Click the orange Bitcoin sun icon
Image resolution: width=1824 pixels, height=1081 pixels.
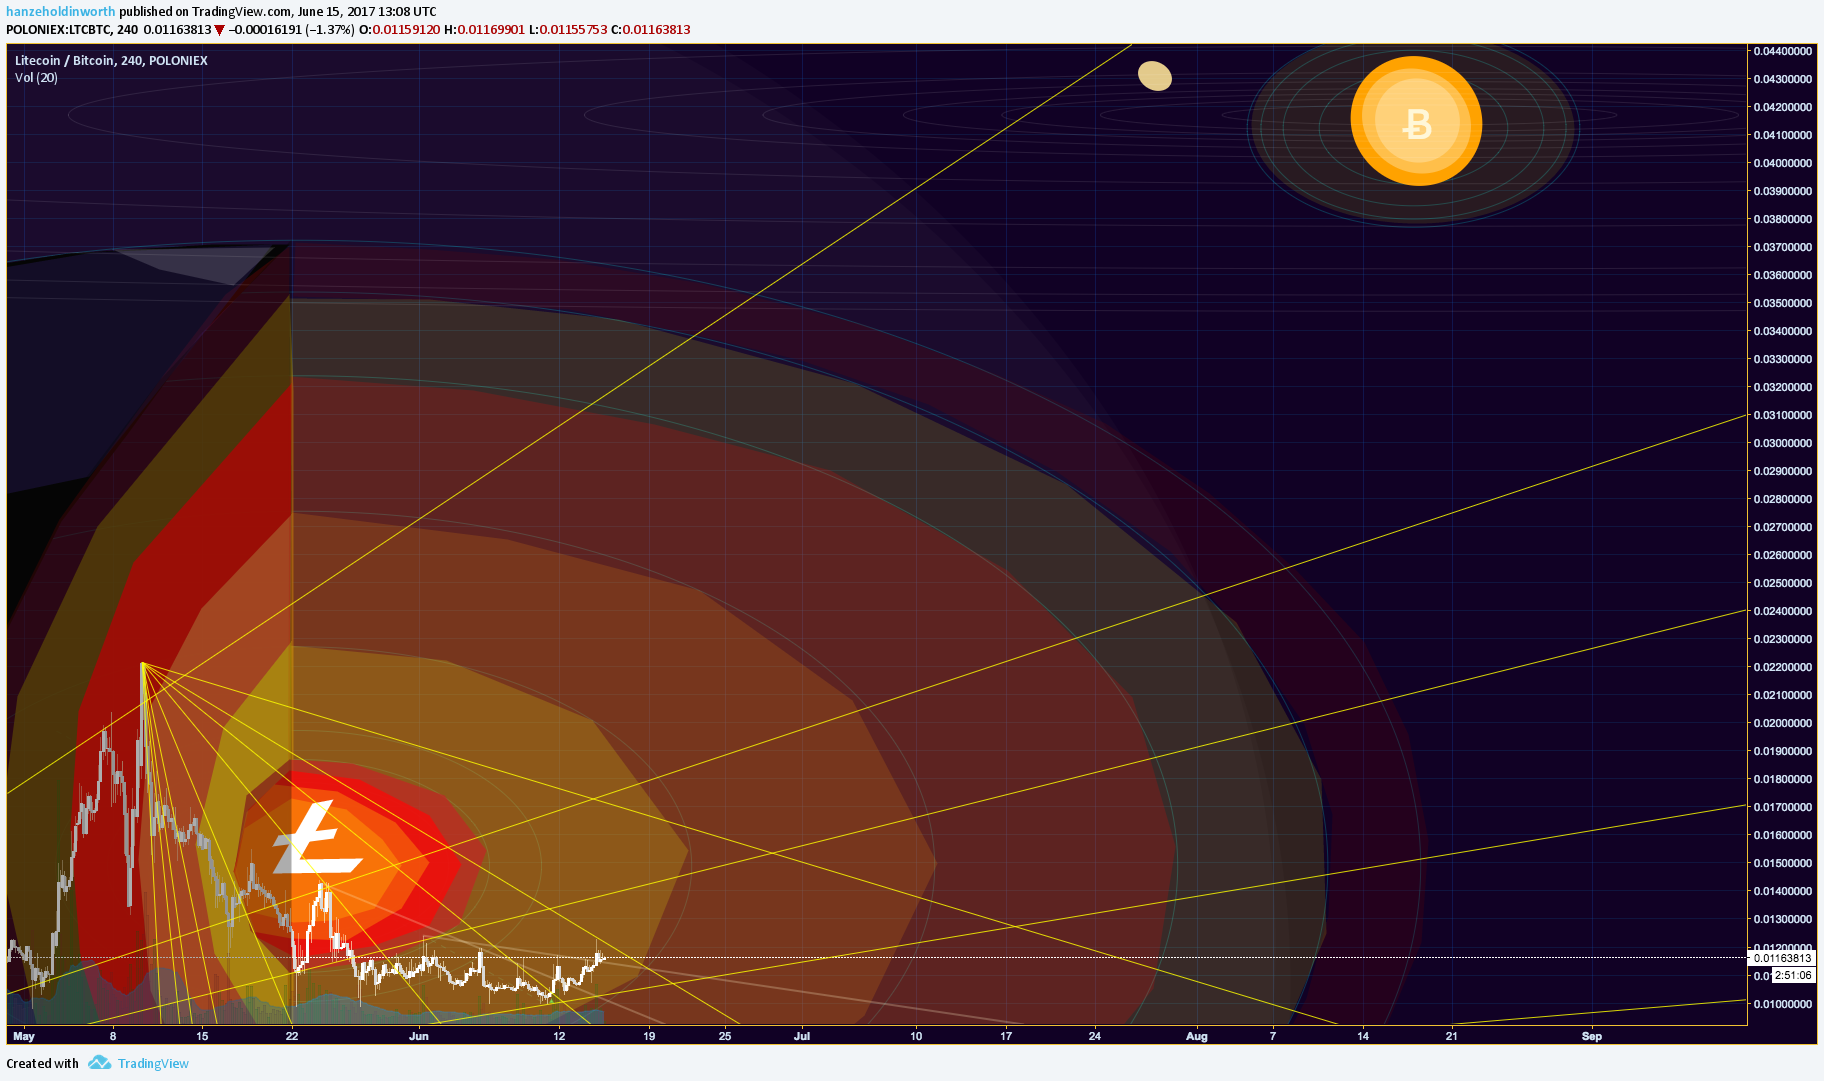[x=1416, y=121]
